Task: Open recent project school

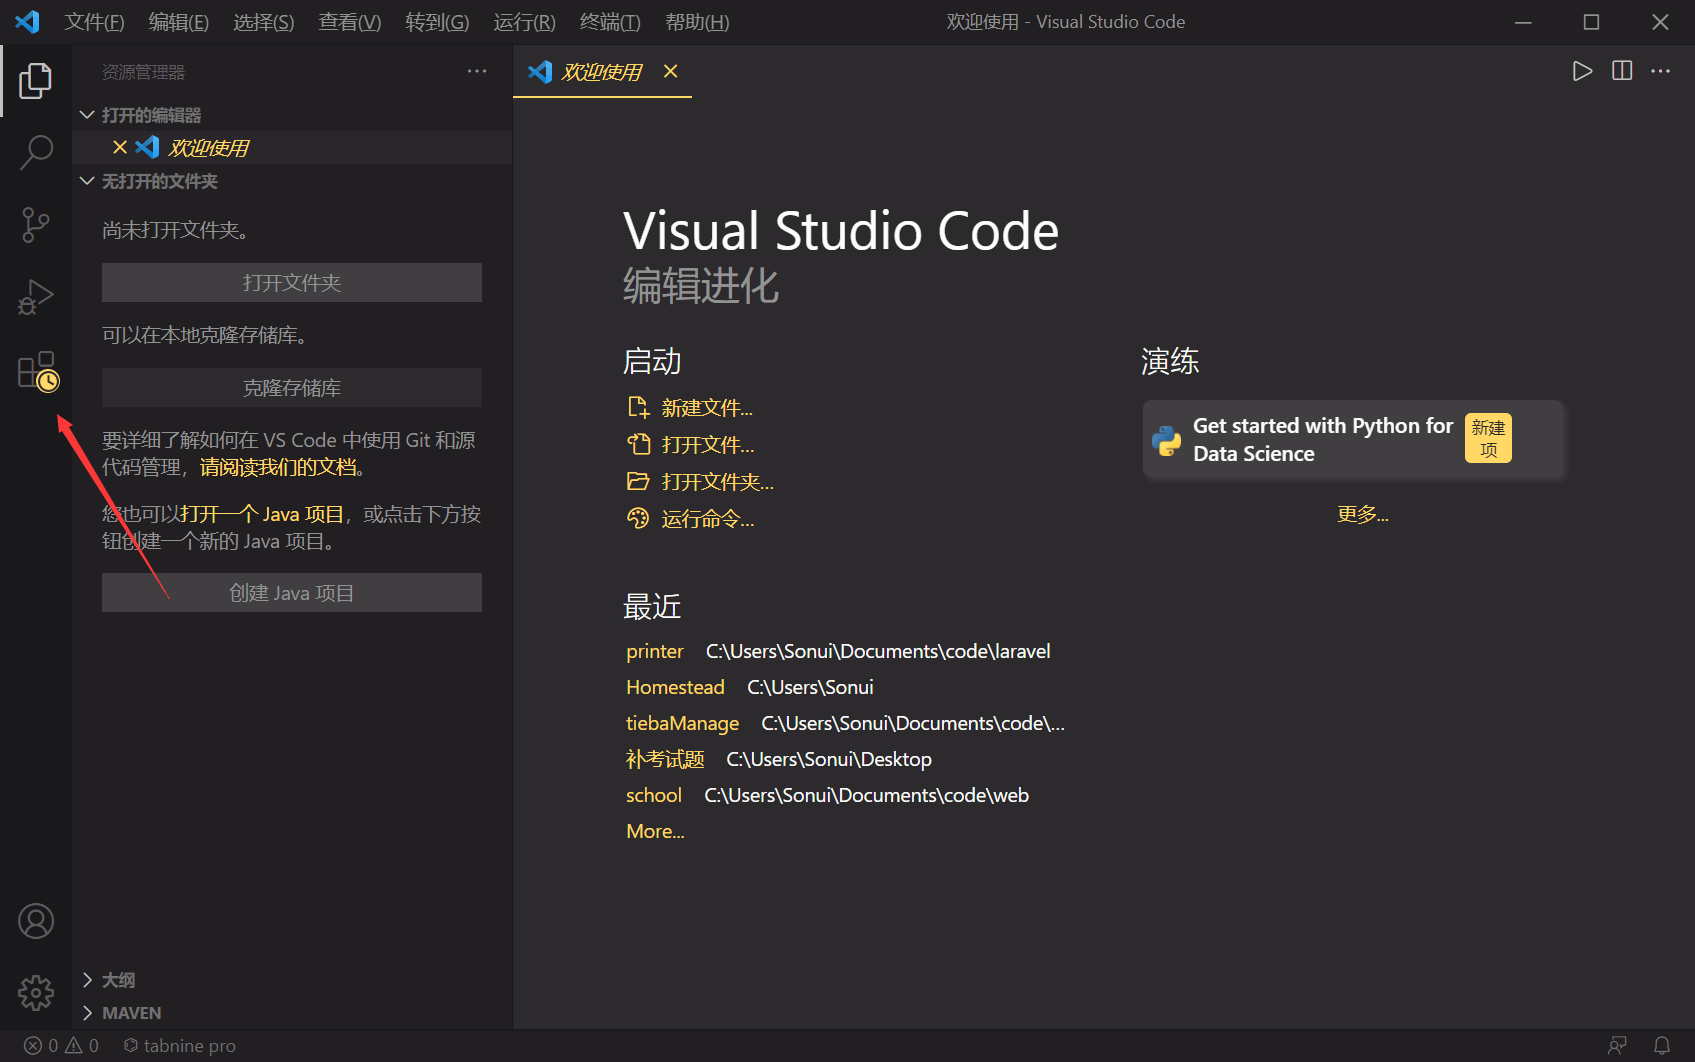Action: point(654,795)
